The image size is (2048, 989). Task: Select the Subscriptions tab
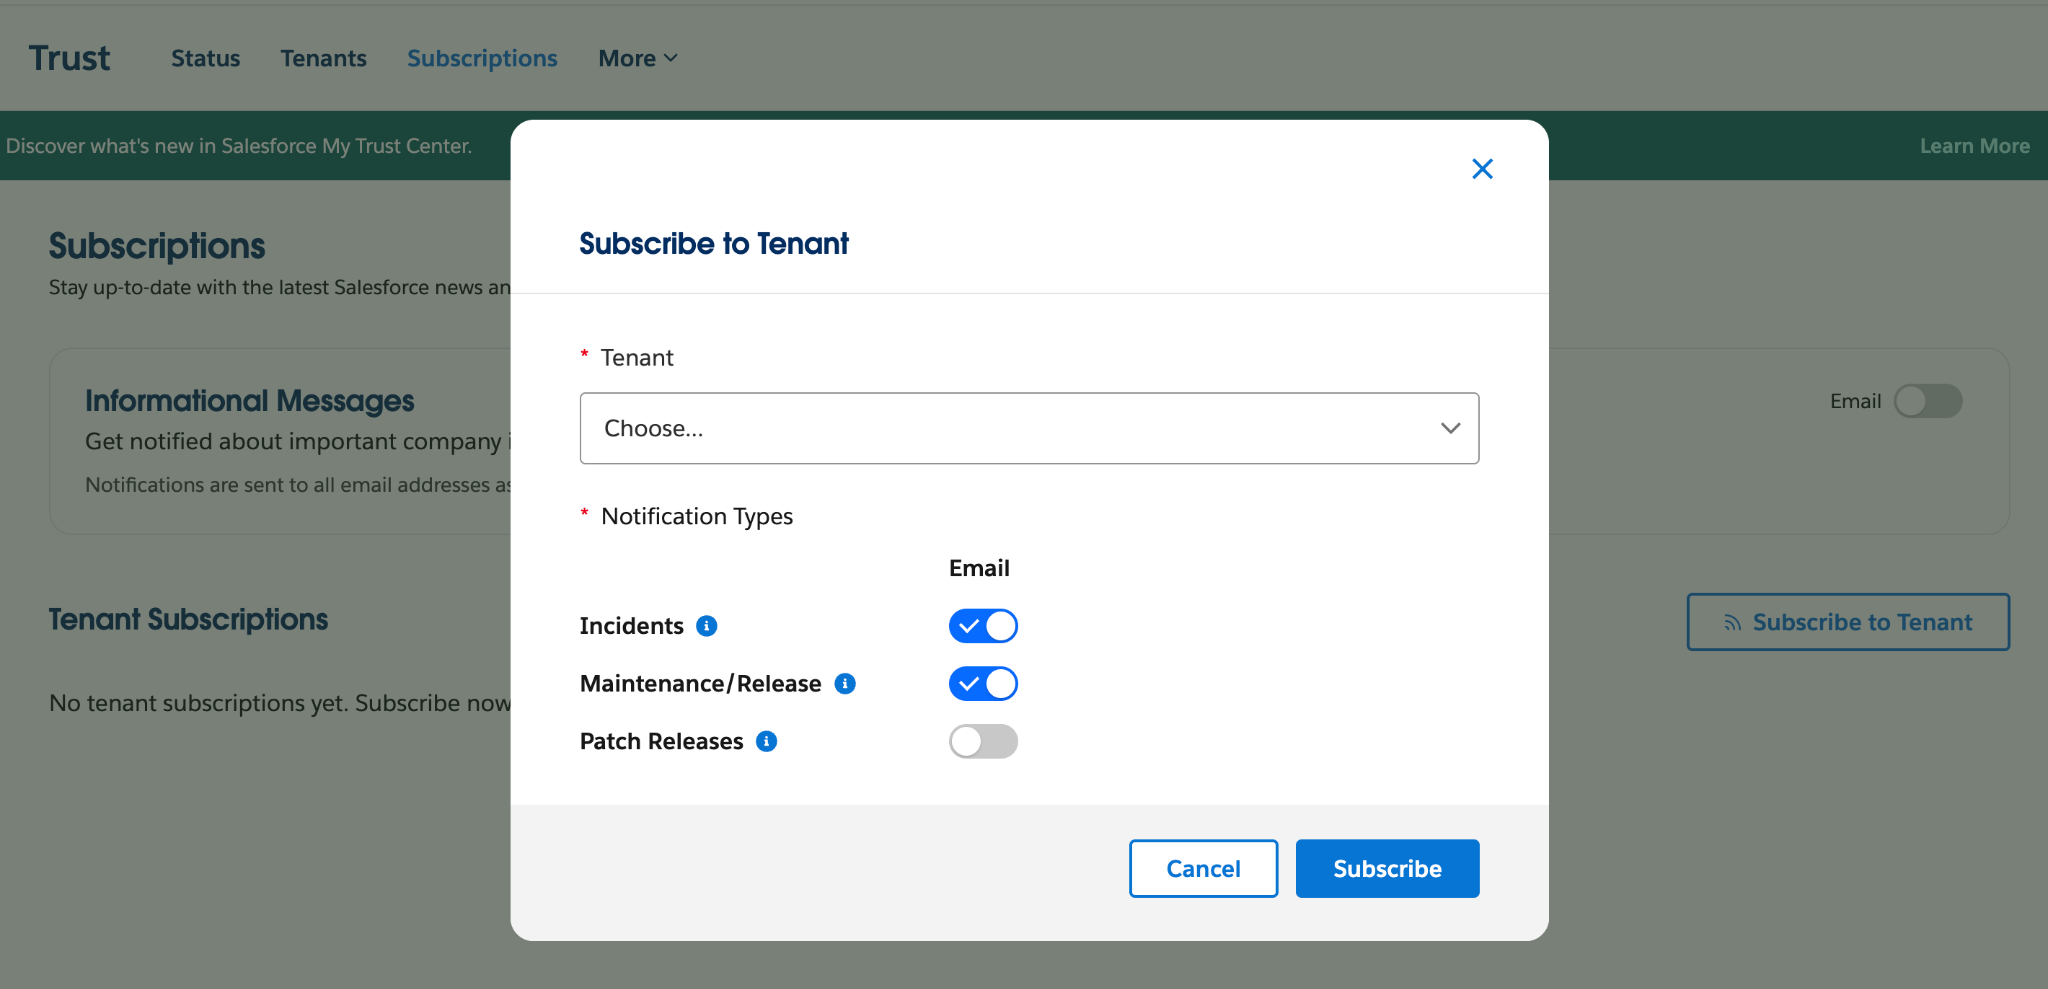click(482, 58)
